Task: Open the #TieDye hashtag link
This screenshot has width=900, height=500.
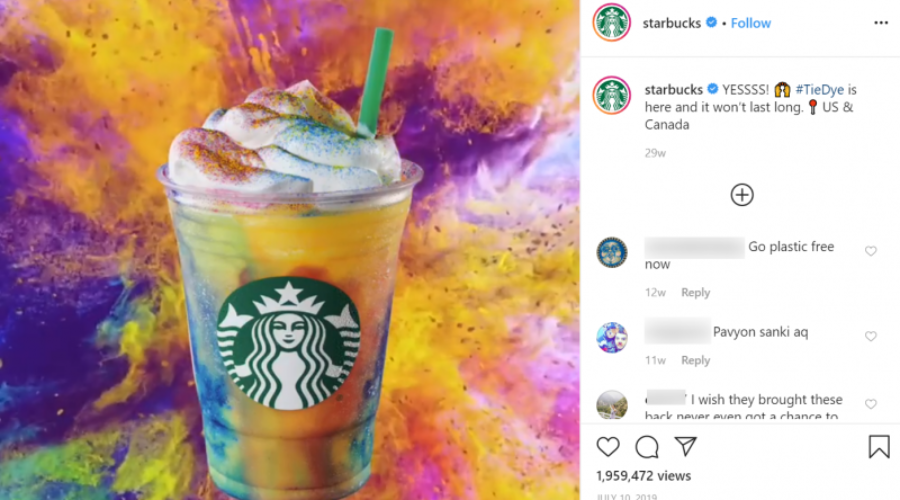Action: 820,90
